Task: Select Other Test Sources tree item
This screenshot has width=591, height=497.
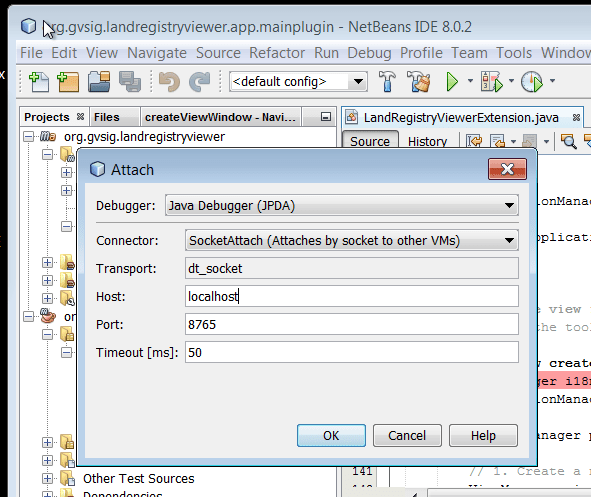Action: (138, 478)
